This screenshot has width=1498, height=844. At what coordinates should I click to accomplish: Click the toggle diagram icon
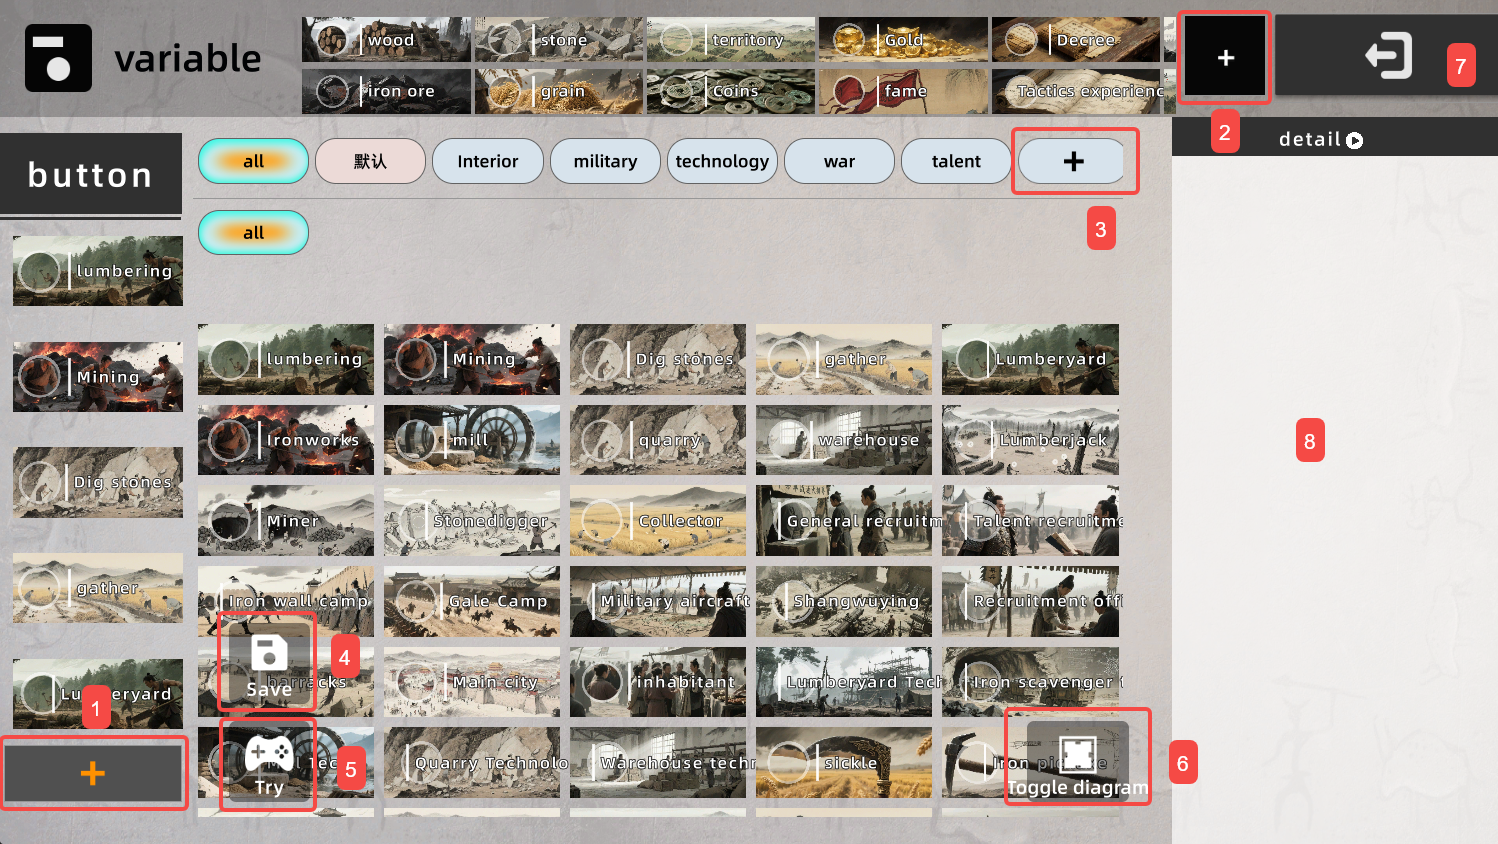click(1077, 754)
